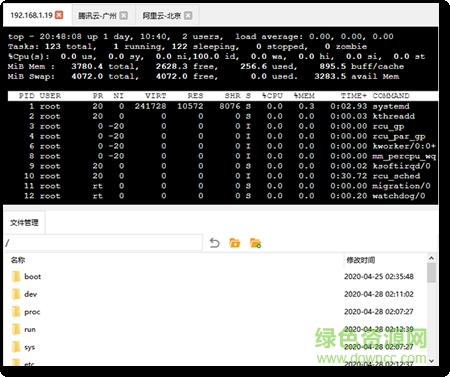The height and width of the screenshot is (377, 450).
Task: Click the upload folder icon
Action: click(235, 243)
